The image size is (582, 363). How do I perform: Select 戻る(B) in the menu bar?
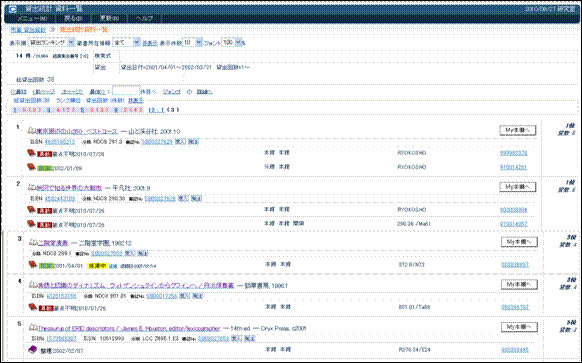pyautogui.click(x=73, y=18)
